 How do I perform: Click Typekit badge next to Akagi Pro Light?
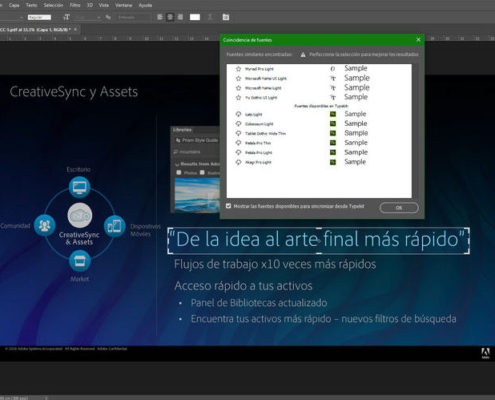(333, 162)
